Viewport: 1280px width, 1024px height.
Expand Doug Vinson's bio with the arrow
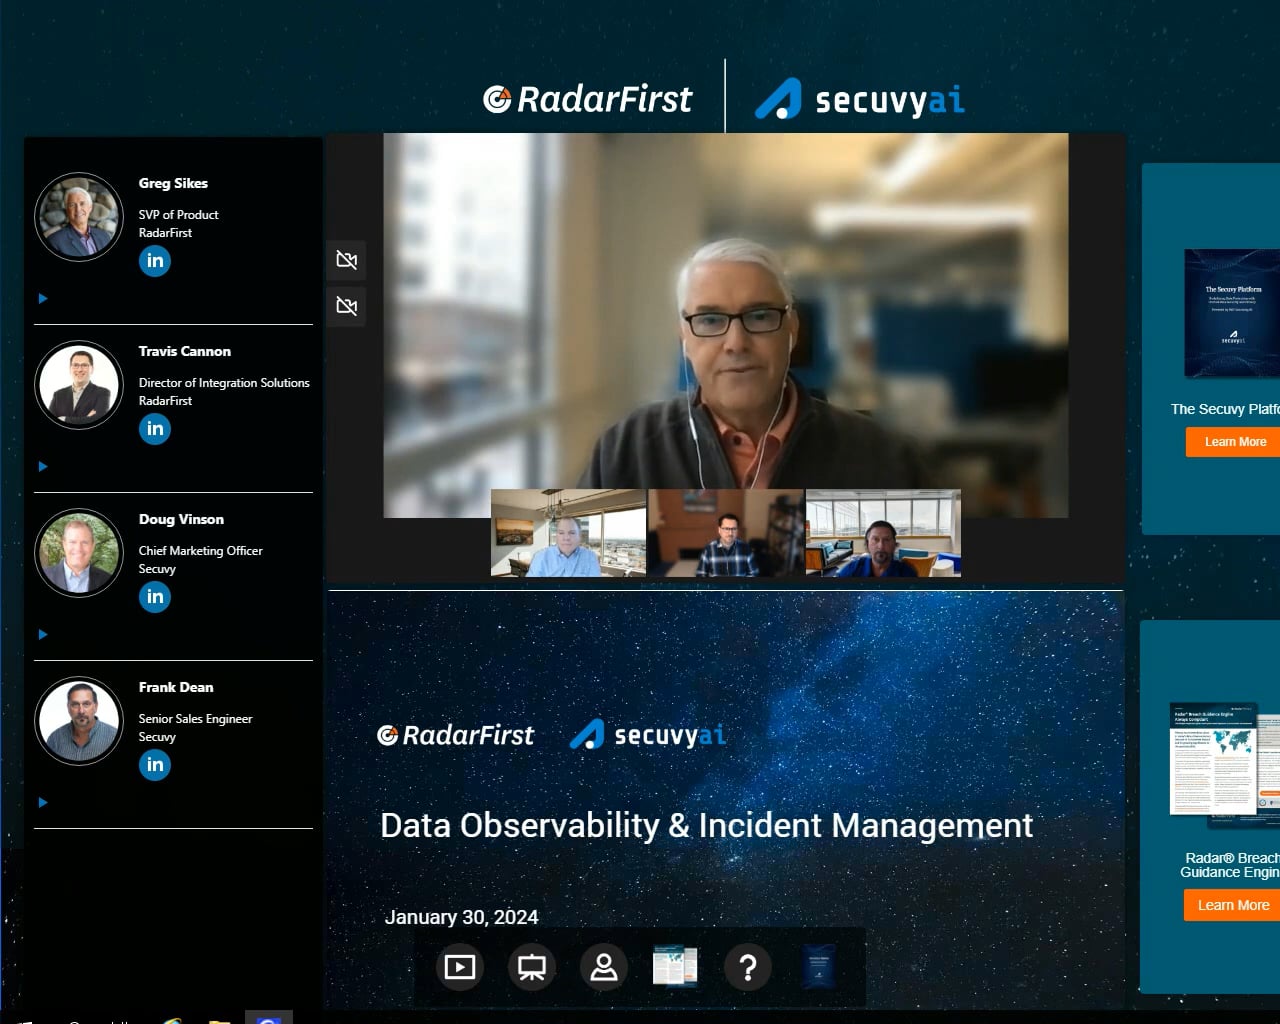click(x=43, y=634)
